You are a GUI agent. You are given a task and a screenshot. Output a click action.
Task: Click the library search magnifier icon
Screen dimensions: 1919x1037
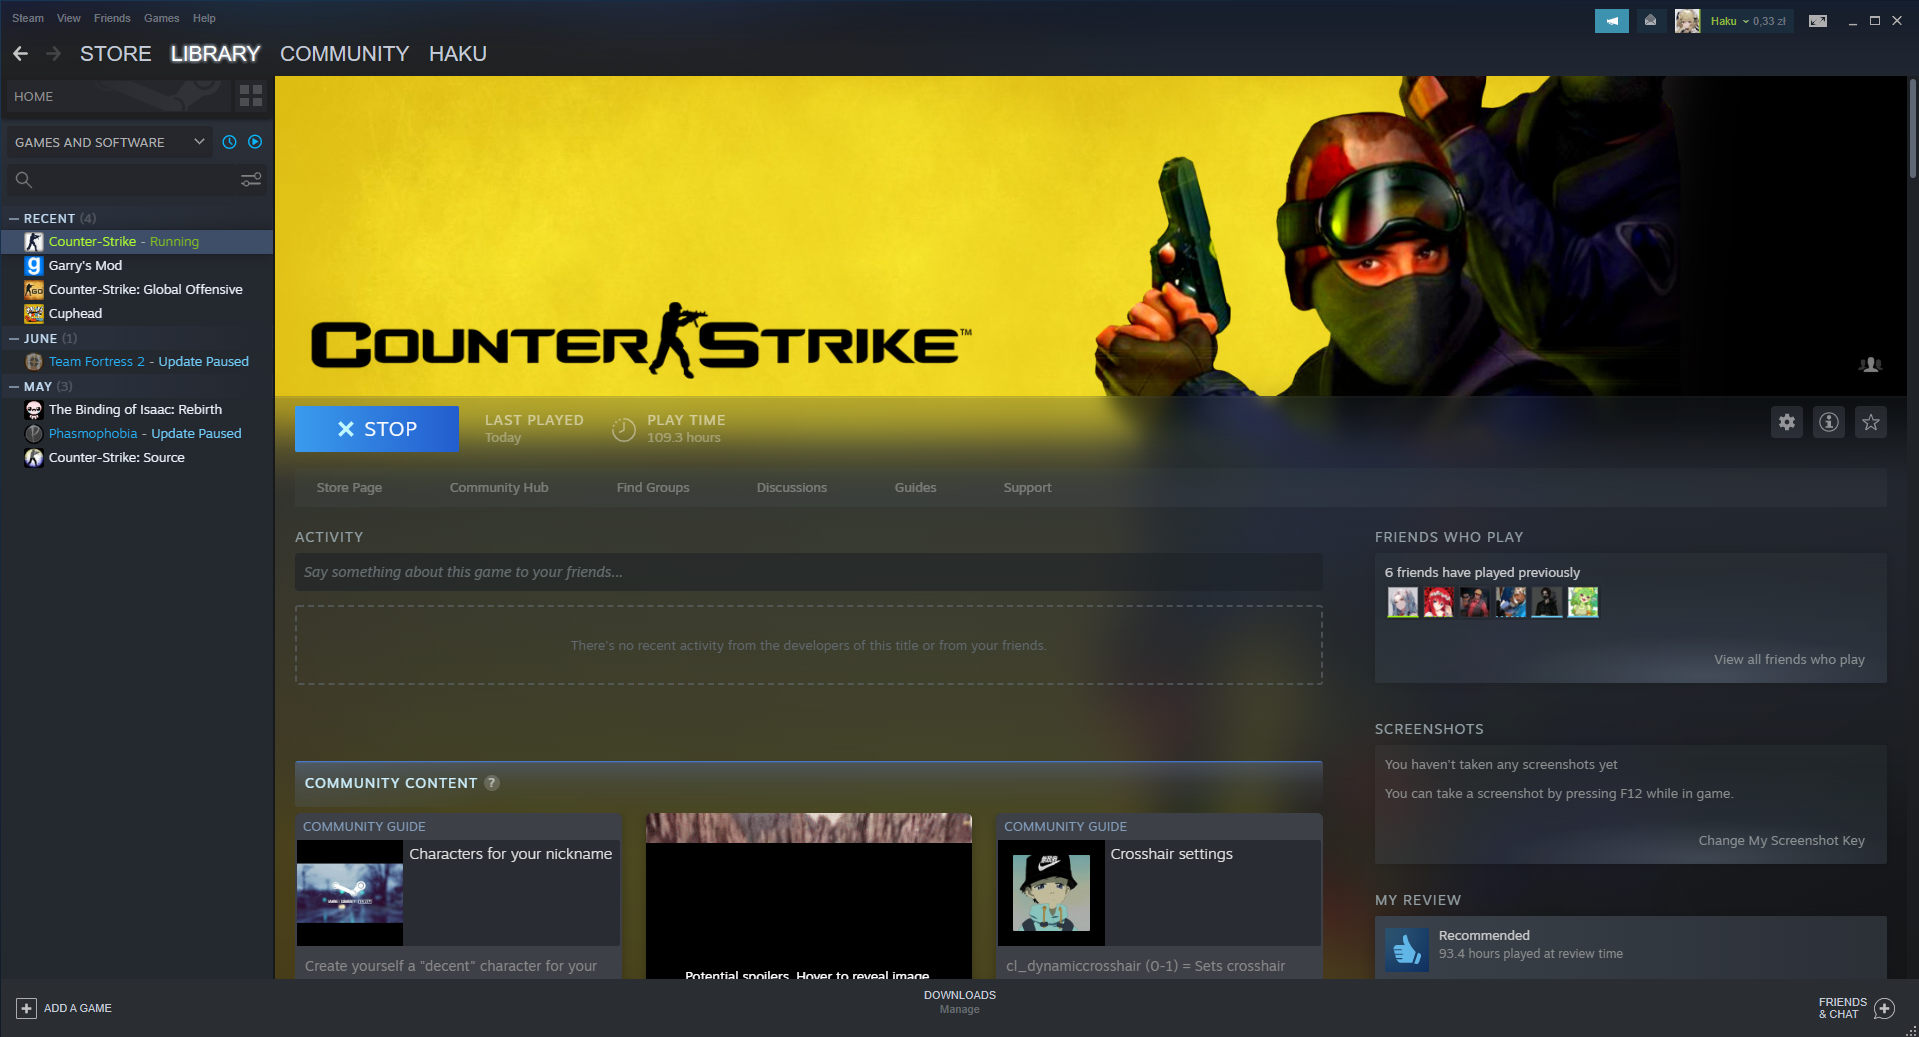pyautogui.click(x=24, y=180)
